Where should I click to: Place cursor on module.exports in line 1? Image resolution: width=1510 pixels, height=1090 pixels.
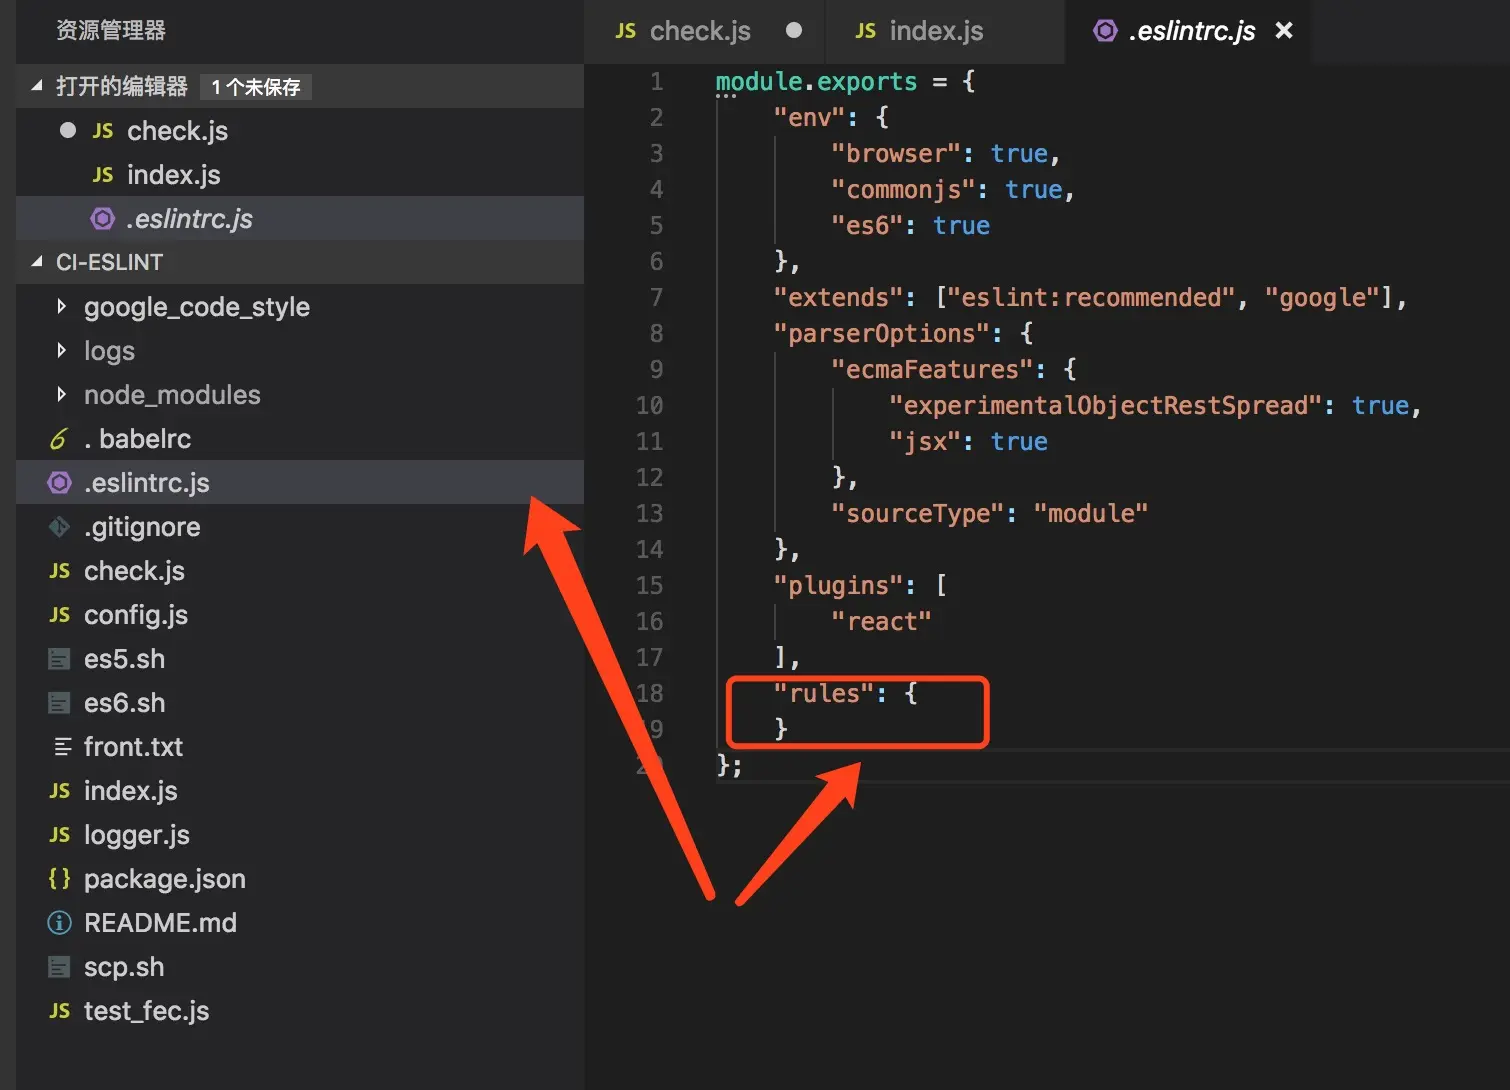(x=816, y=81)
